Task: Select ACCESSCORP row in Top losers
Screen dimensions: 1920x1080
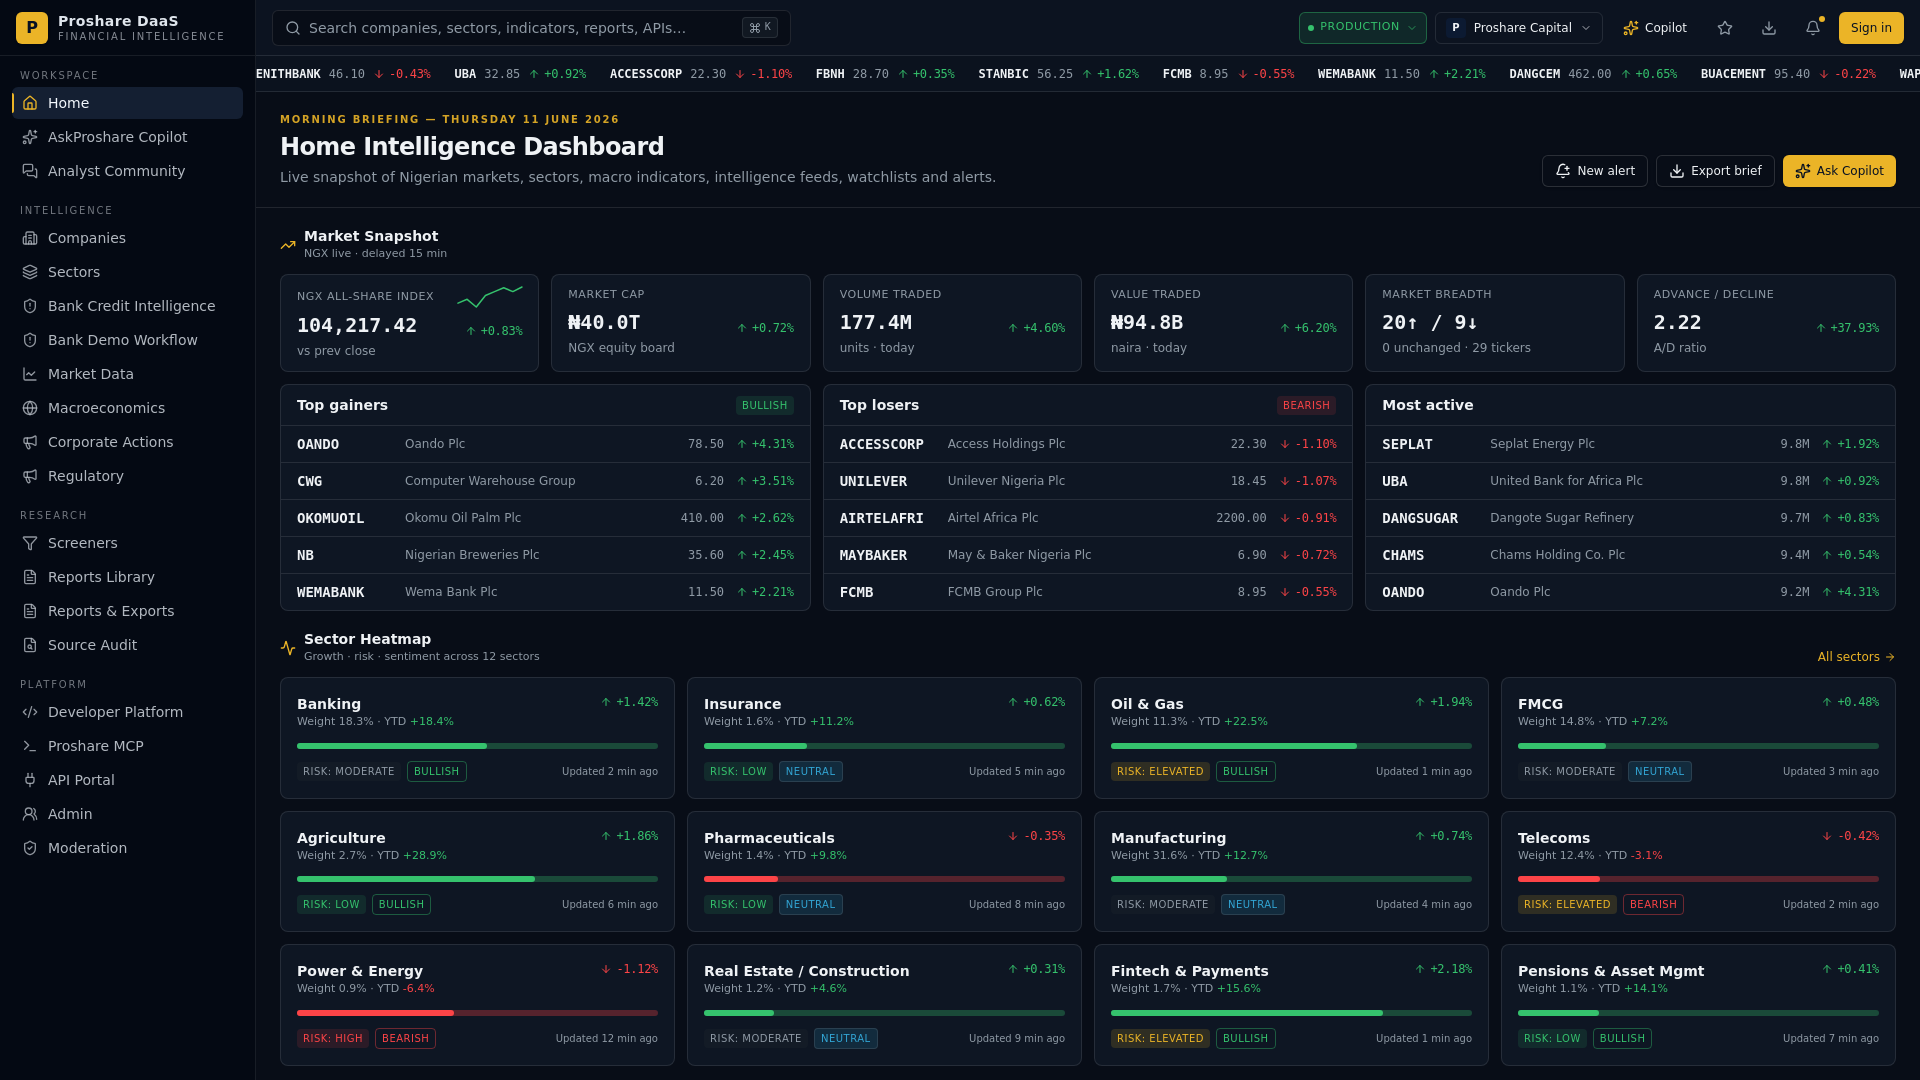Action: 1087,444
